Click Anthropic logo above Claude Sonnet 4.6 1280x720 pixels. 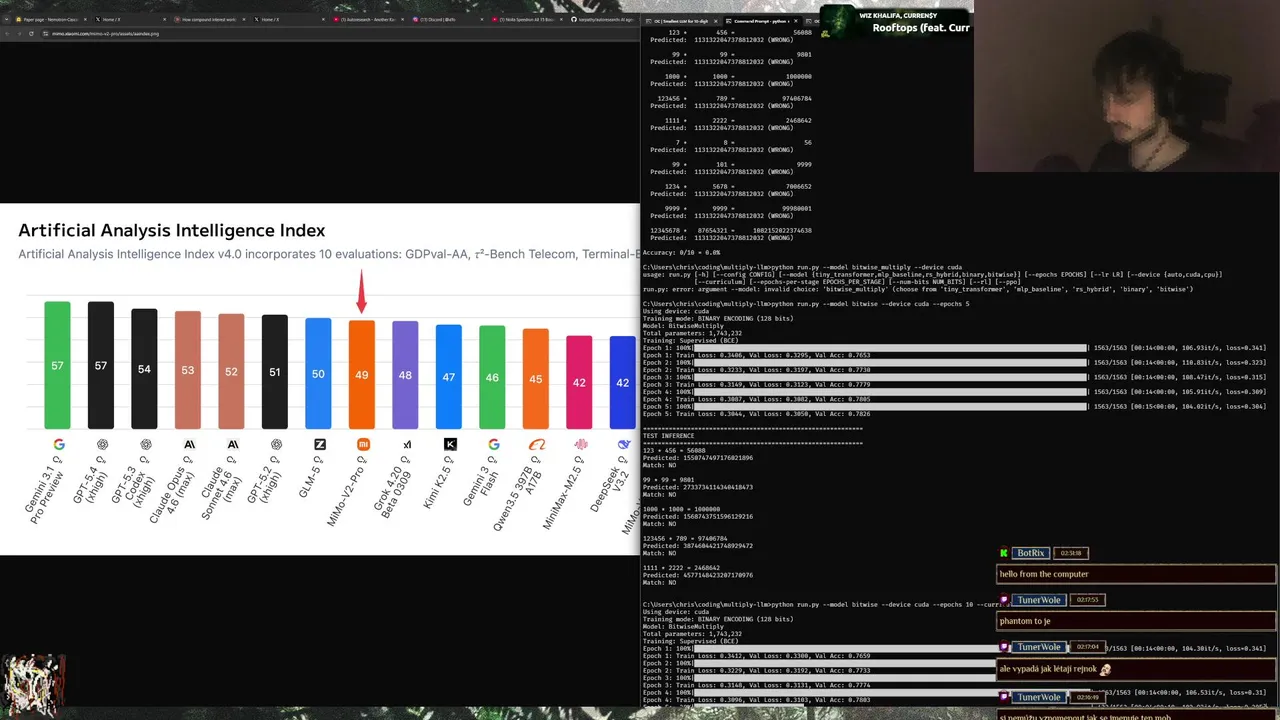(233, 444)
